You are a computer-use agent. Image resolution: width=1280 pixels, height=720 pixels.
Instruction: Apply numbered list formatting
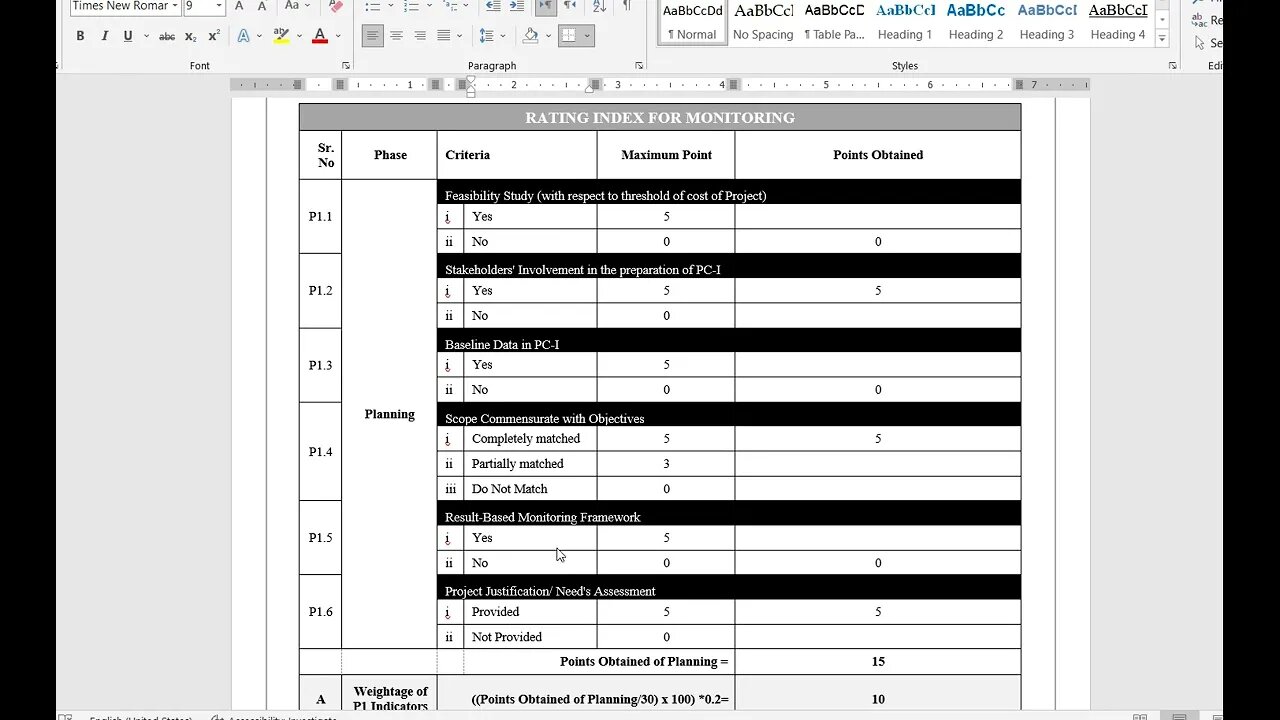pyautogui.click(x=410, y=6)
